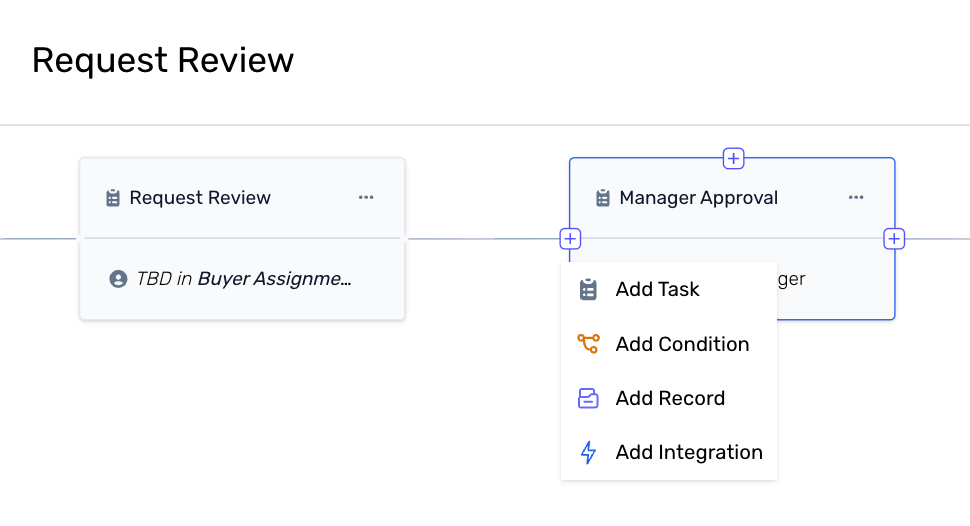Select the Request Review card title
This screenshot has width=970, height=526.
200,198
